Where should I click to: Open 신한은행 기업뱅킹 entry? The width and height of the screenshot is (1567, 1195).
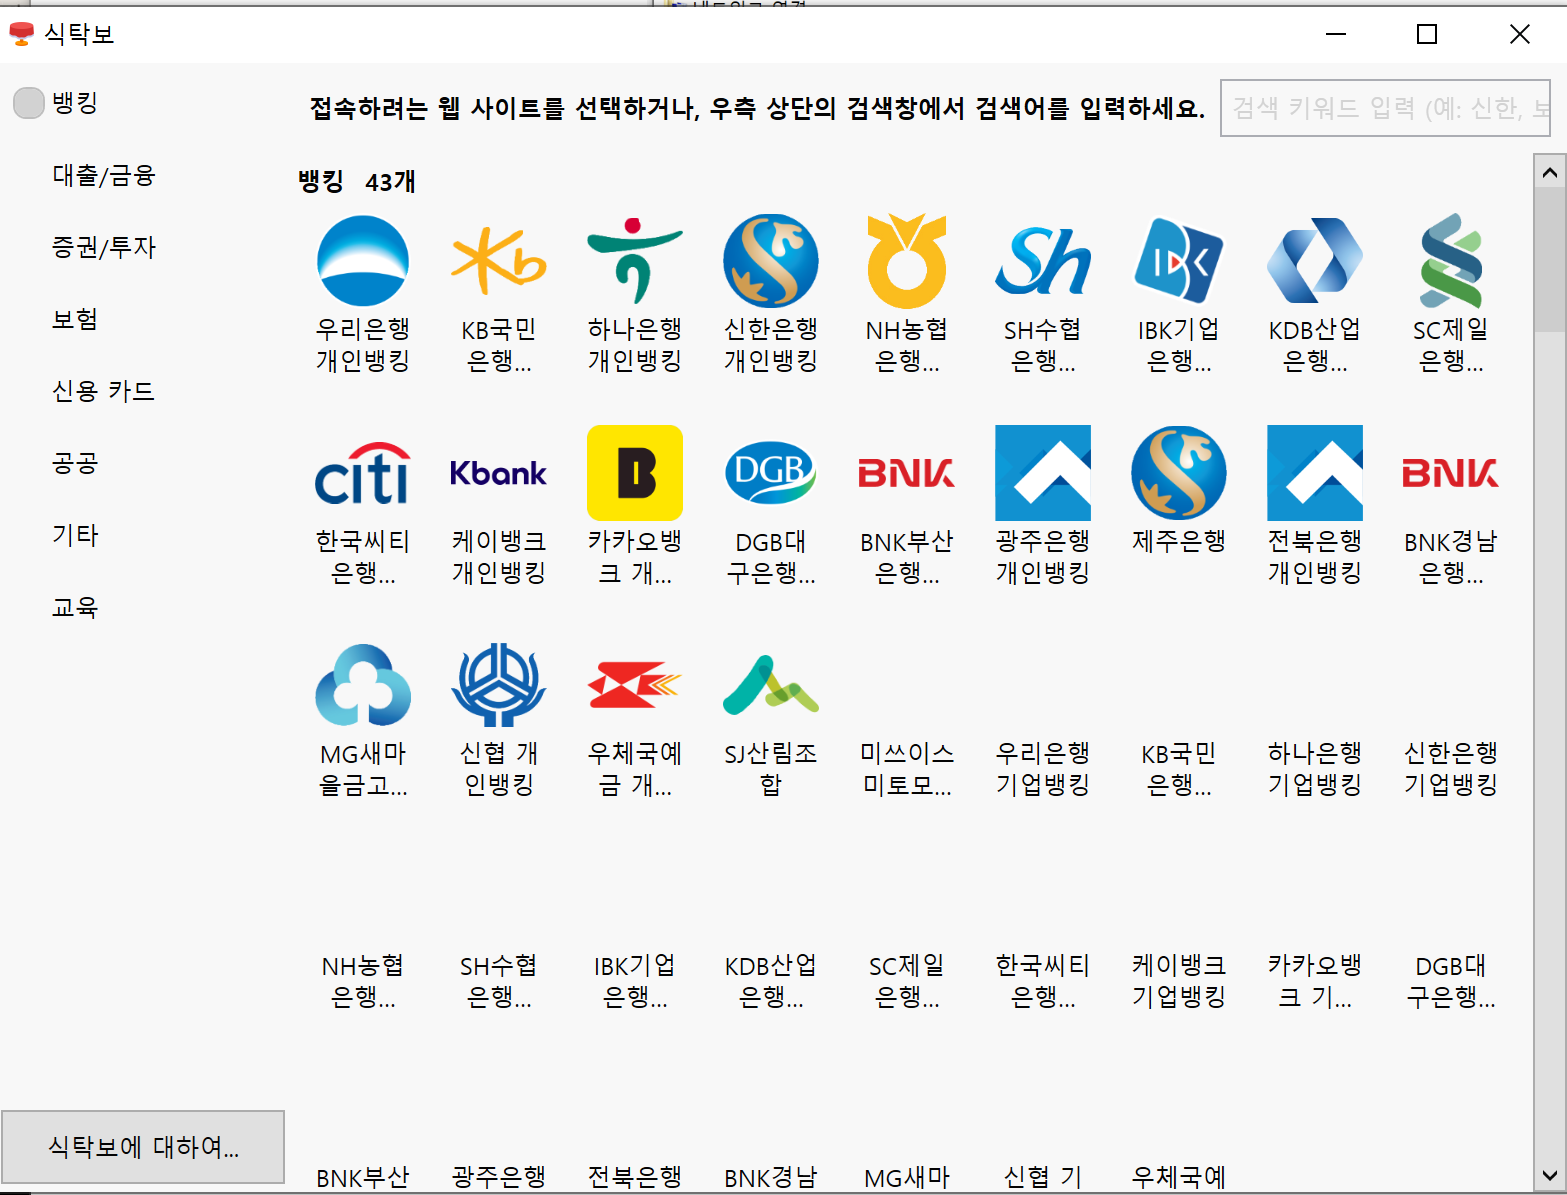(1451, 769)
